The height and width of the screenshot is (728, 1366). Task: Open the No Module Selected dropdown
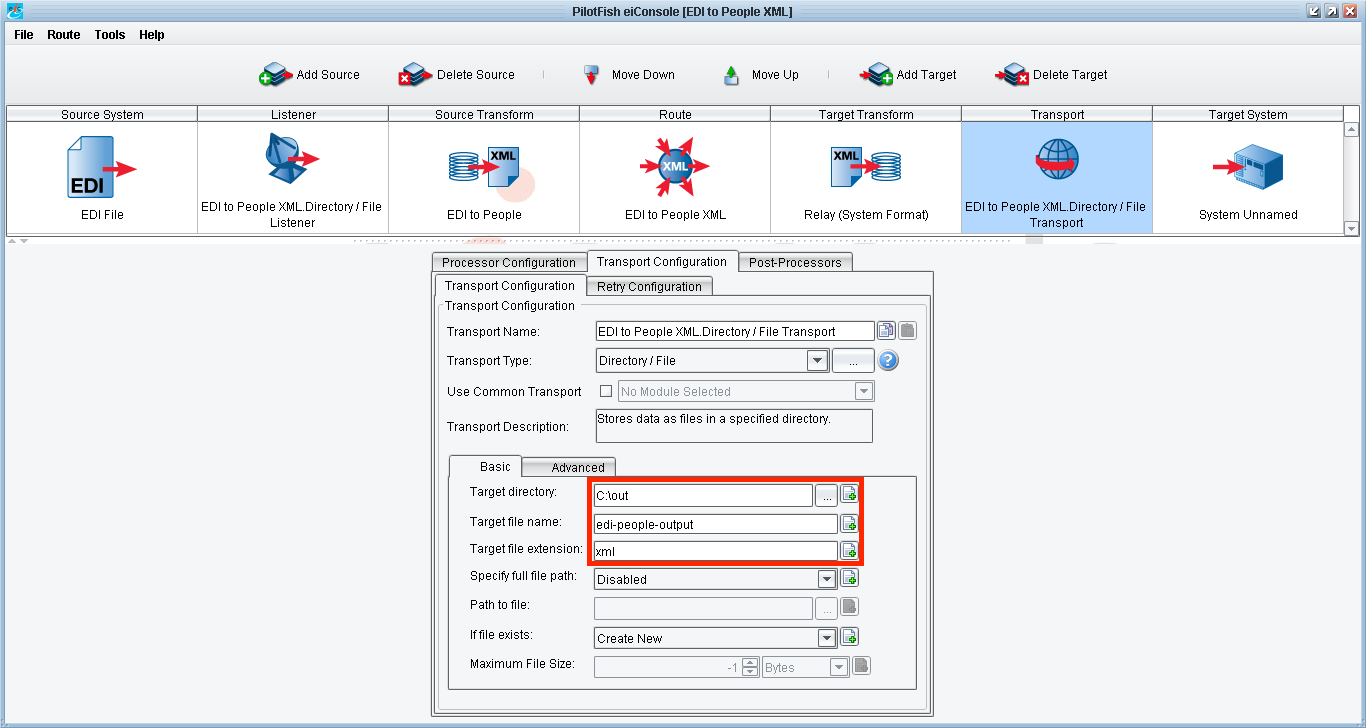pos(863,391)
